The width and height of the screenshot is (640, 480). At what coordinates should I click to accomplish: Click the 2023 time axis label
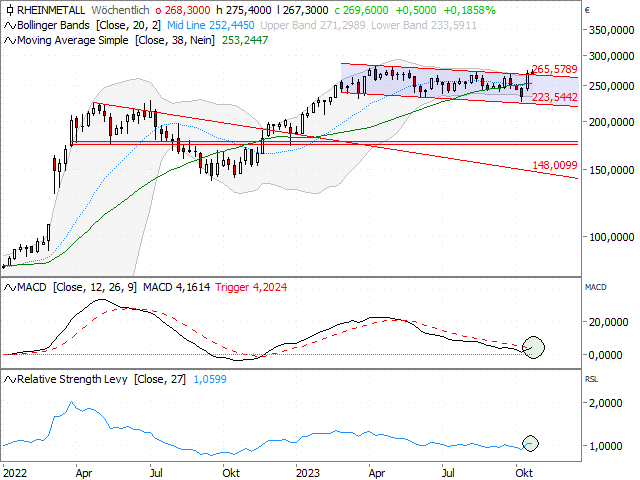(x=308, y=473)
